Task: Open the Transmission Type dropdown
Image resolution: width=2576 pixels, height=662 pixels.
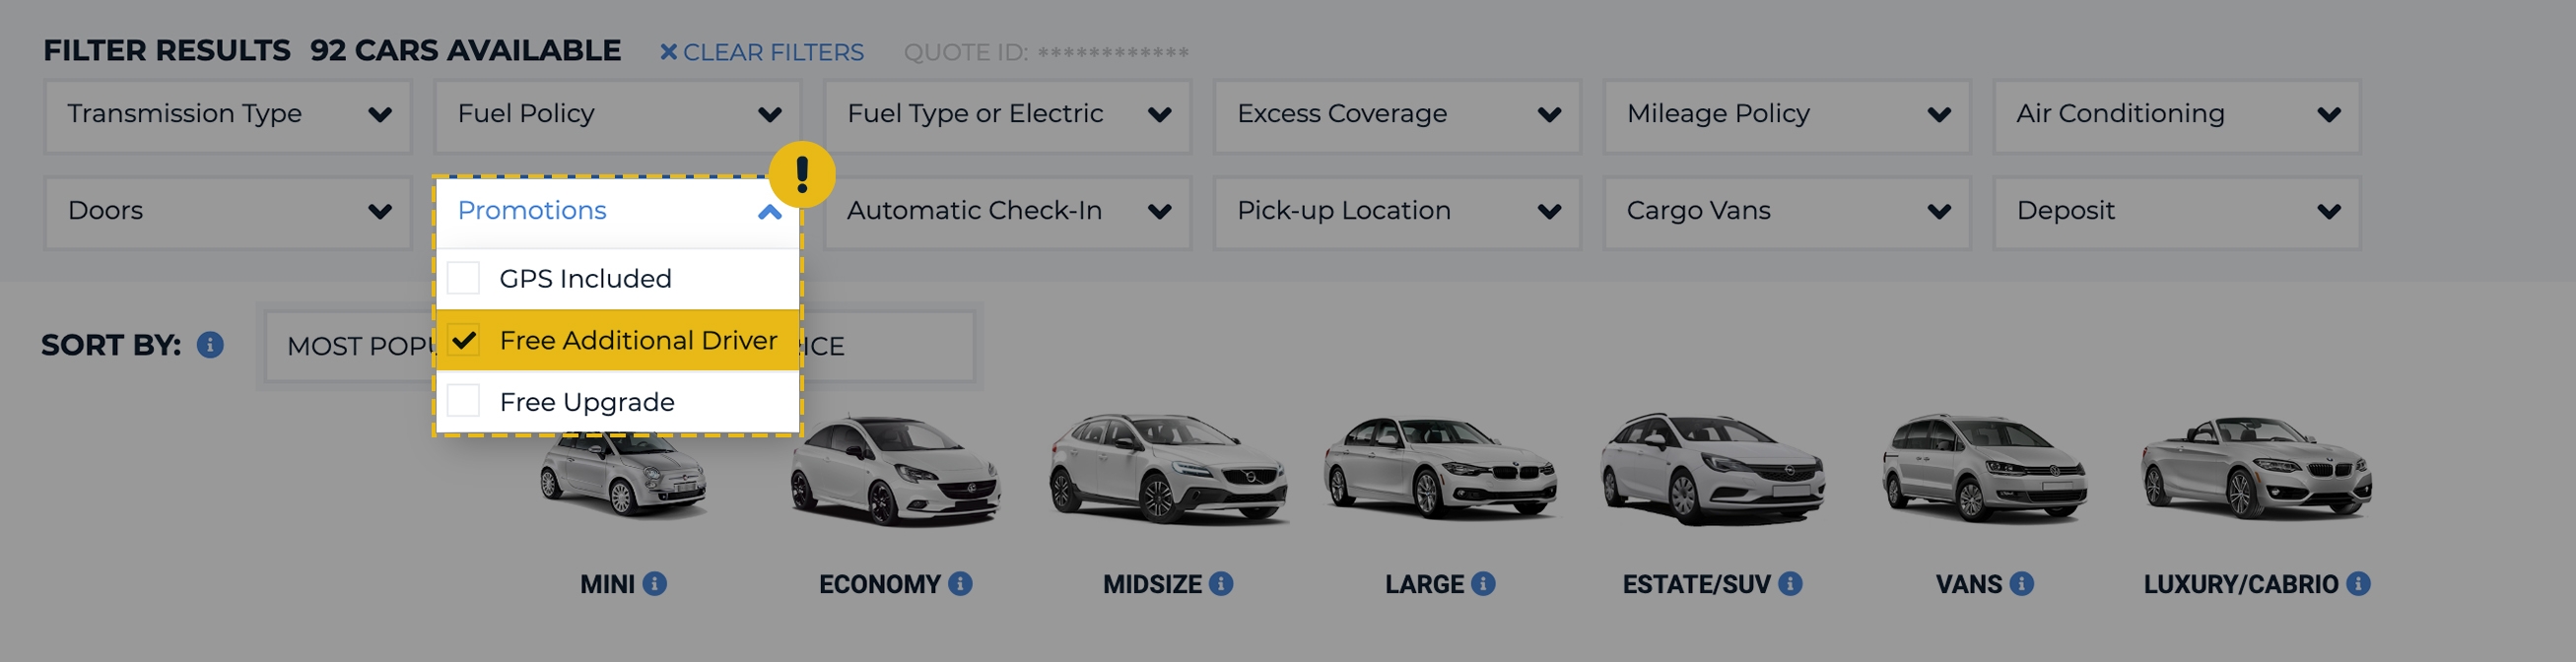Action: [227, 114]
